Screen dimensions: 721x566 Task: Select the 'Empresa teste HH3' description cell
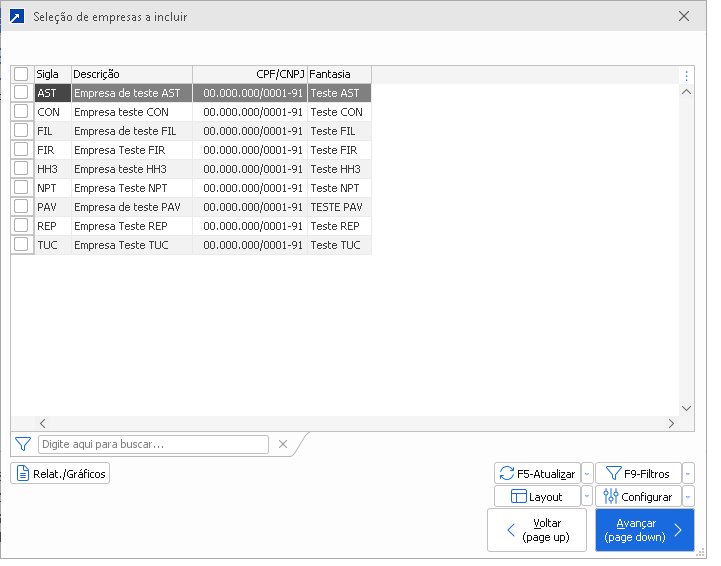click(x=132, y=169)
